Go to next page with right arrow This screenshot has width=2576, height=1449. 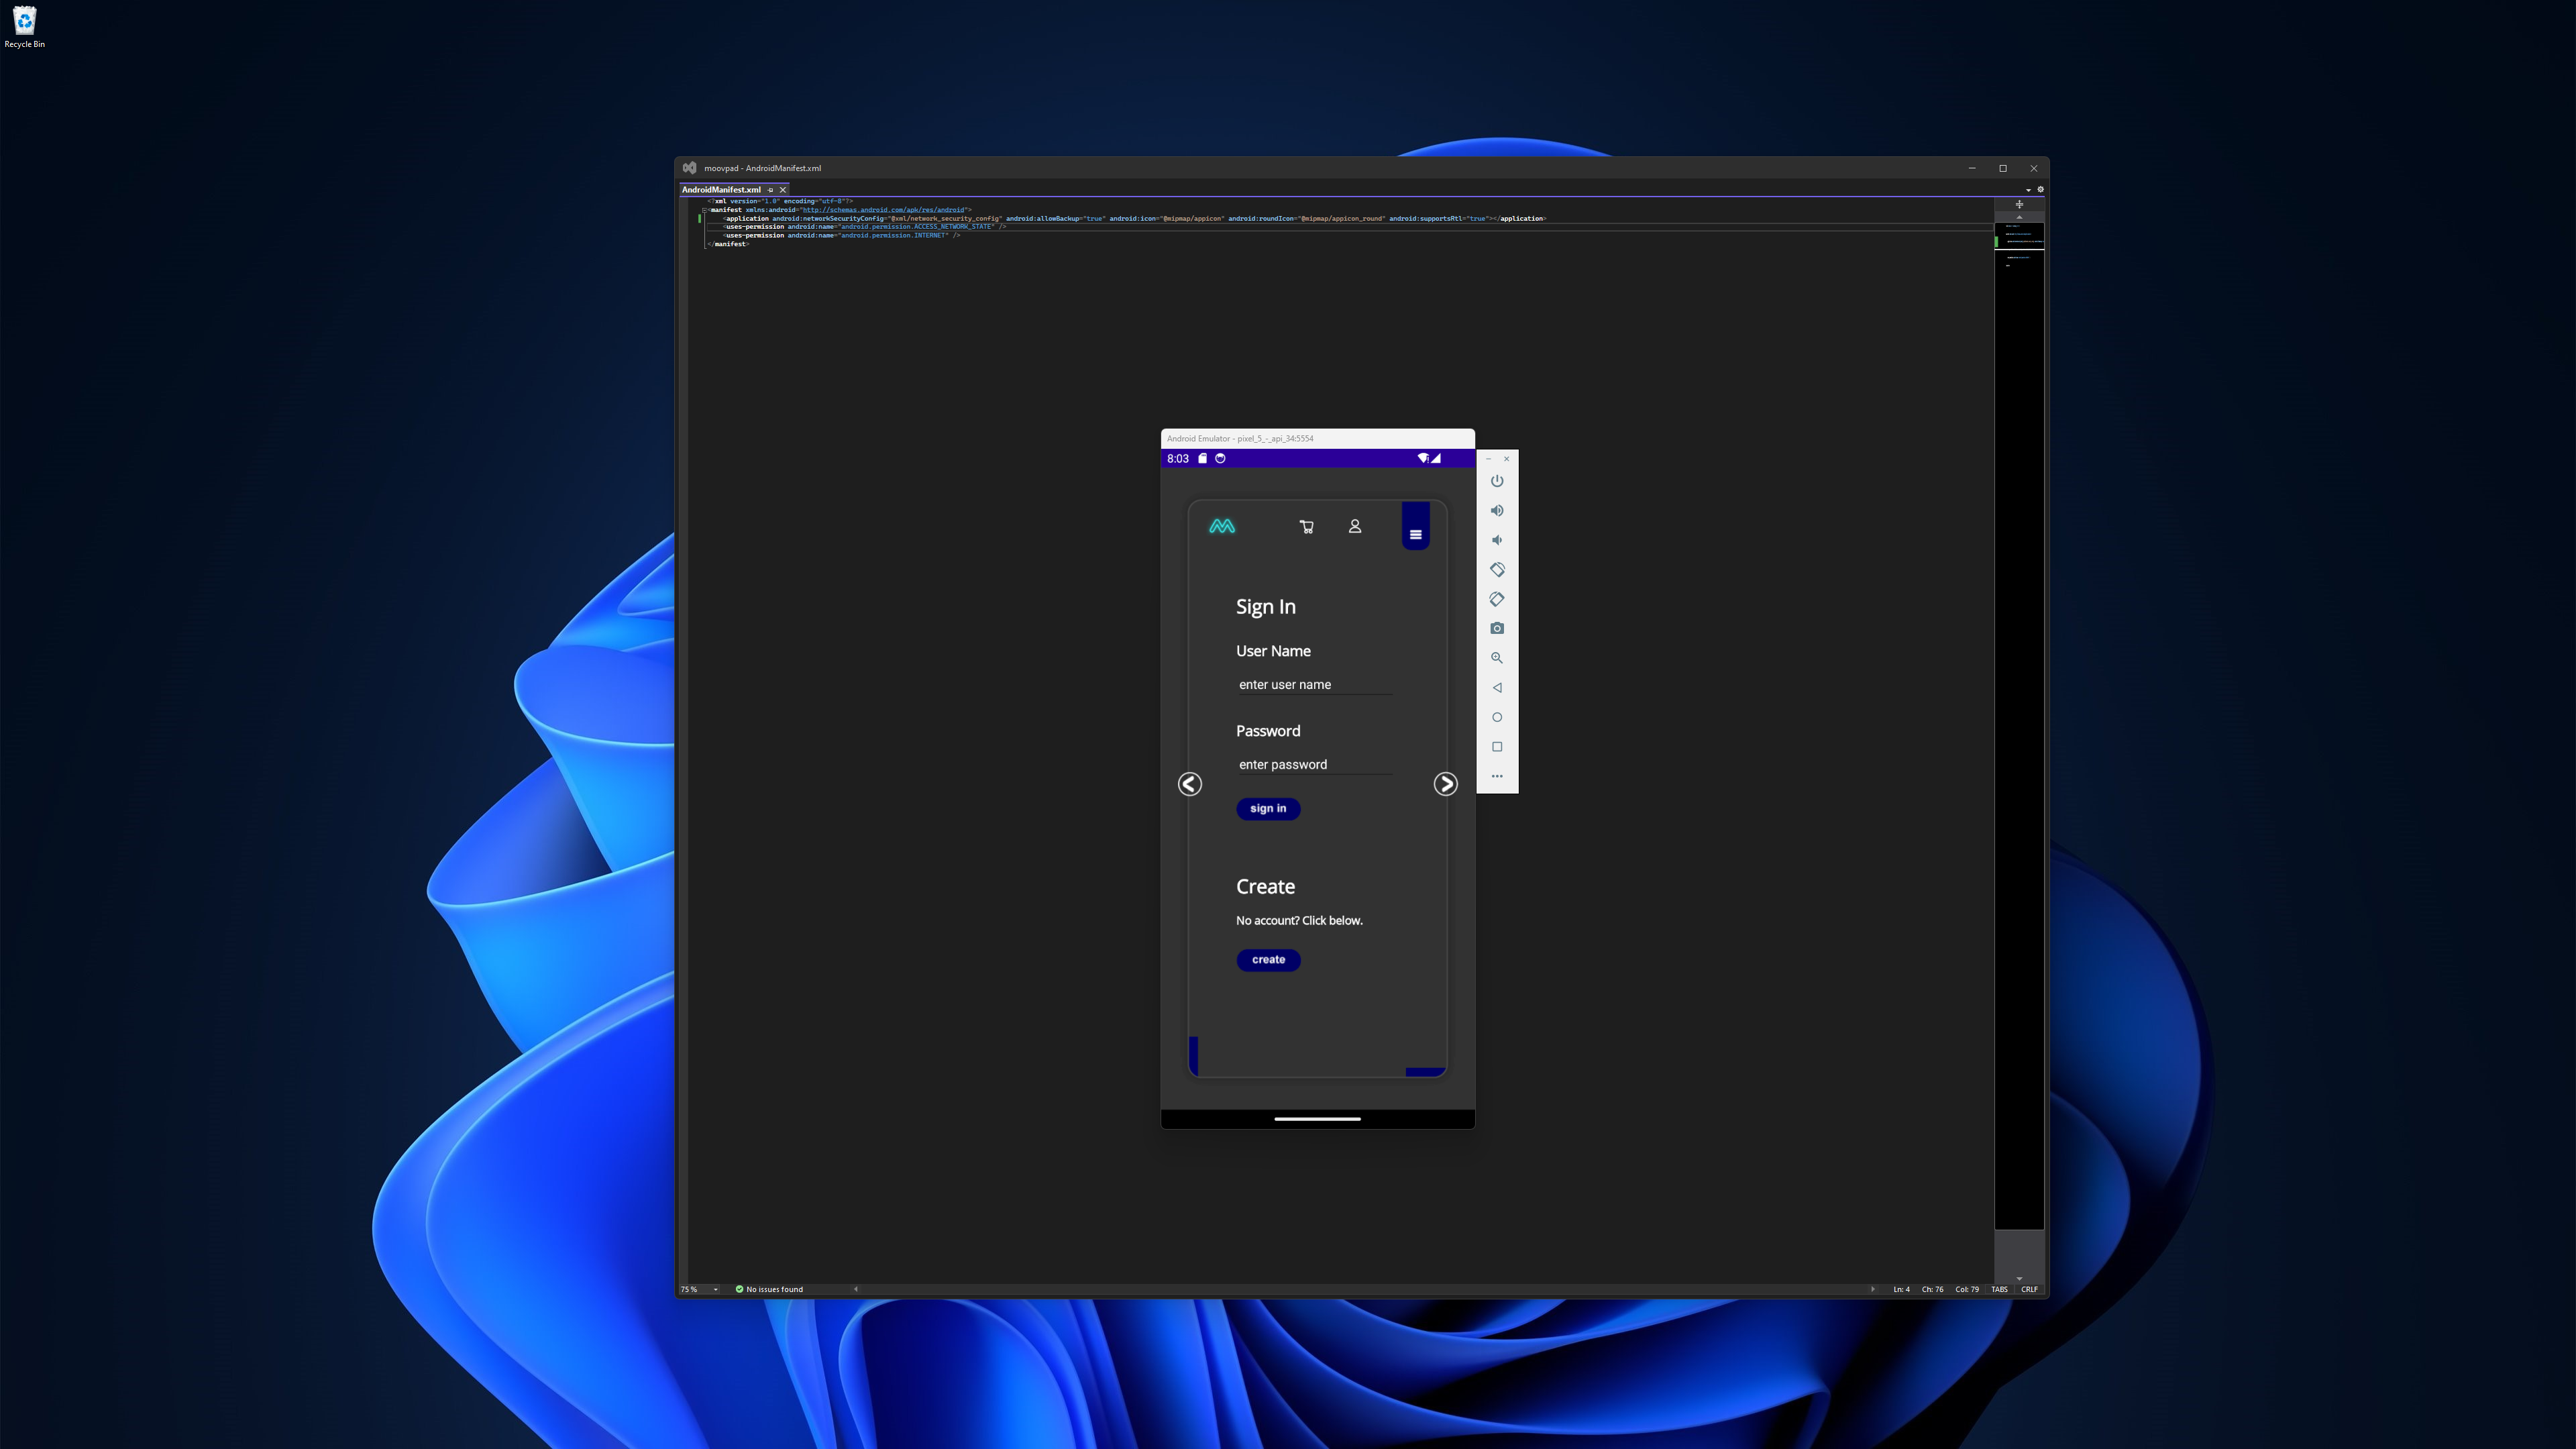tap(1446, 784)
